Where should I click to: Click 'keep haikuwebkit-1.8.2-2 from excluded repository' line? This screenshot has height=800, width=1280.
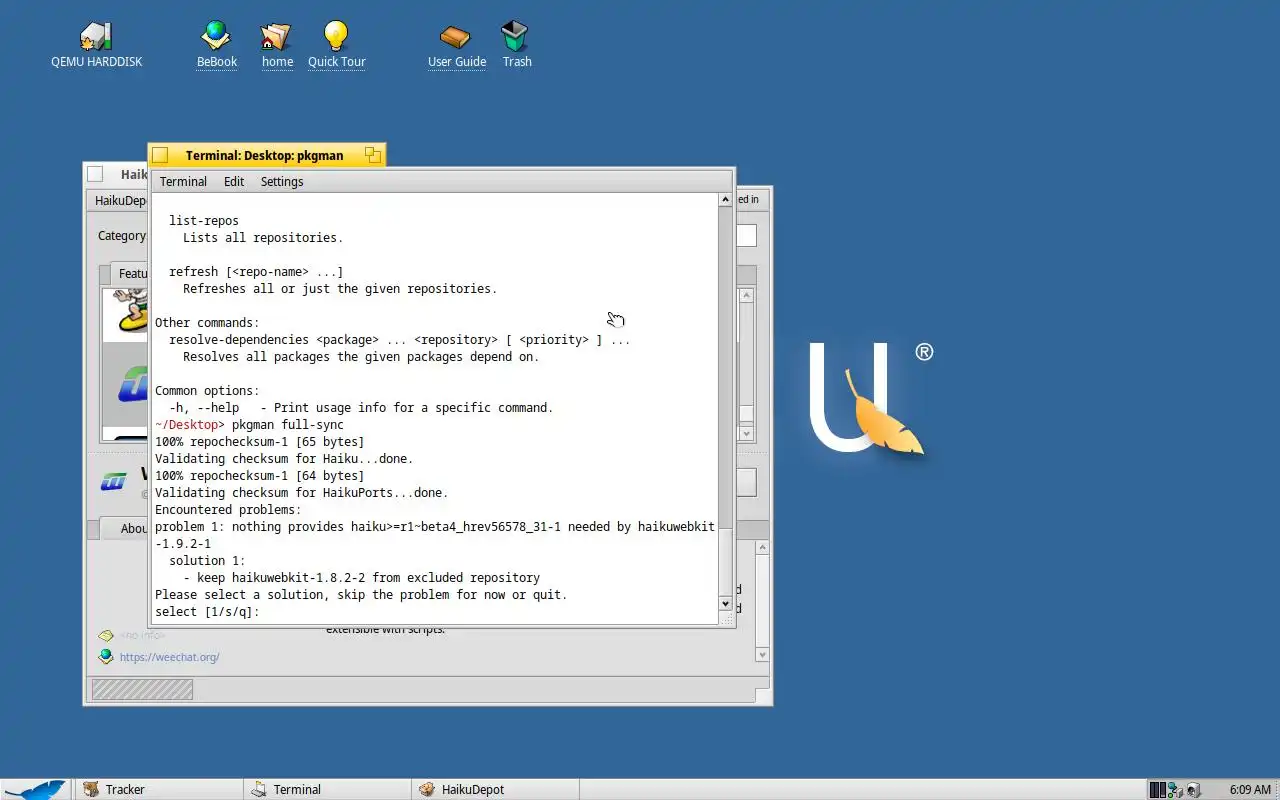click(361, 577)
